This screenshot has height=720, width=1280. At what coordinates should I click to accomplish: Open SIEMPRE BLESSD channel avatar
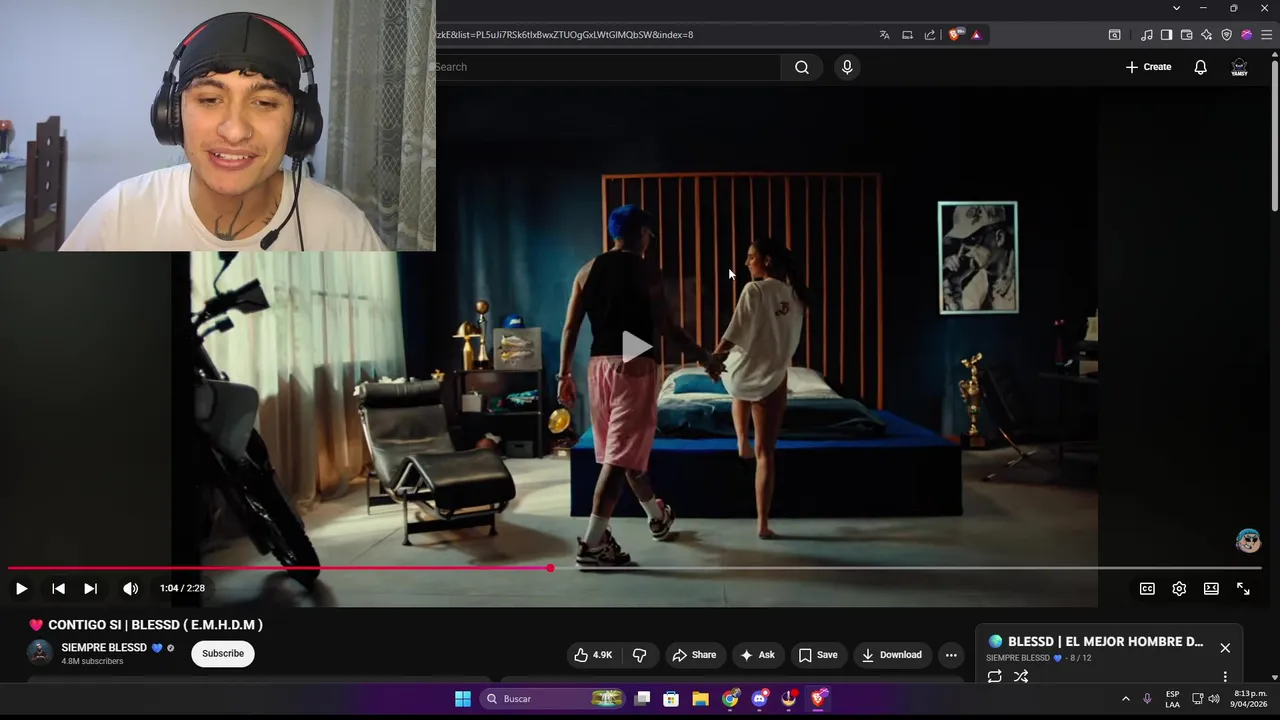40,653
